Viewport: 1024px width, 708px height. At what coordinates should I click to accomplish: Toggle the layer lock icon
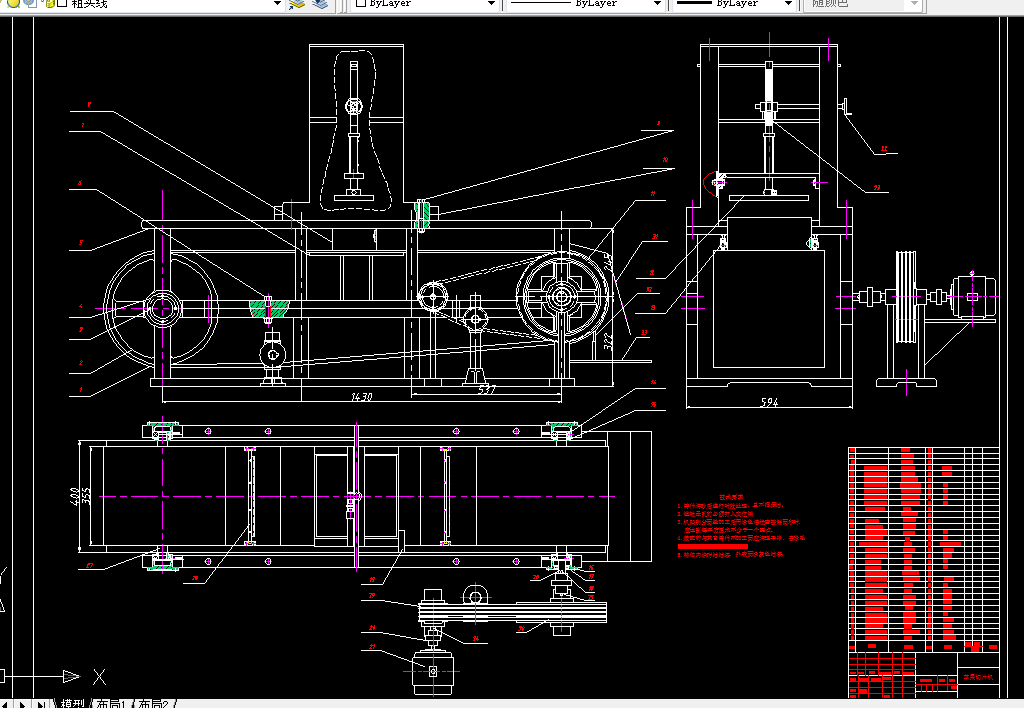pos(50,3)
